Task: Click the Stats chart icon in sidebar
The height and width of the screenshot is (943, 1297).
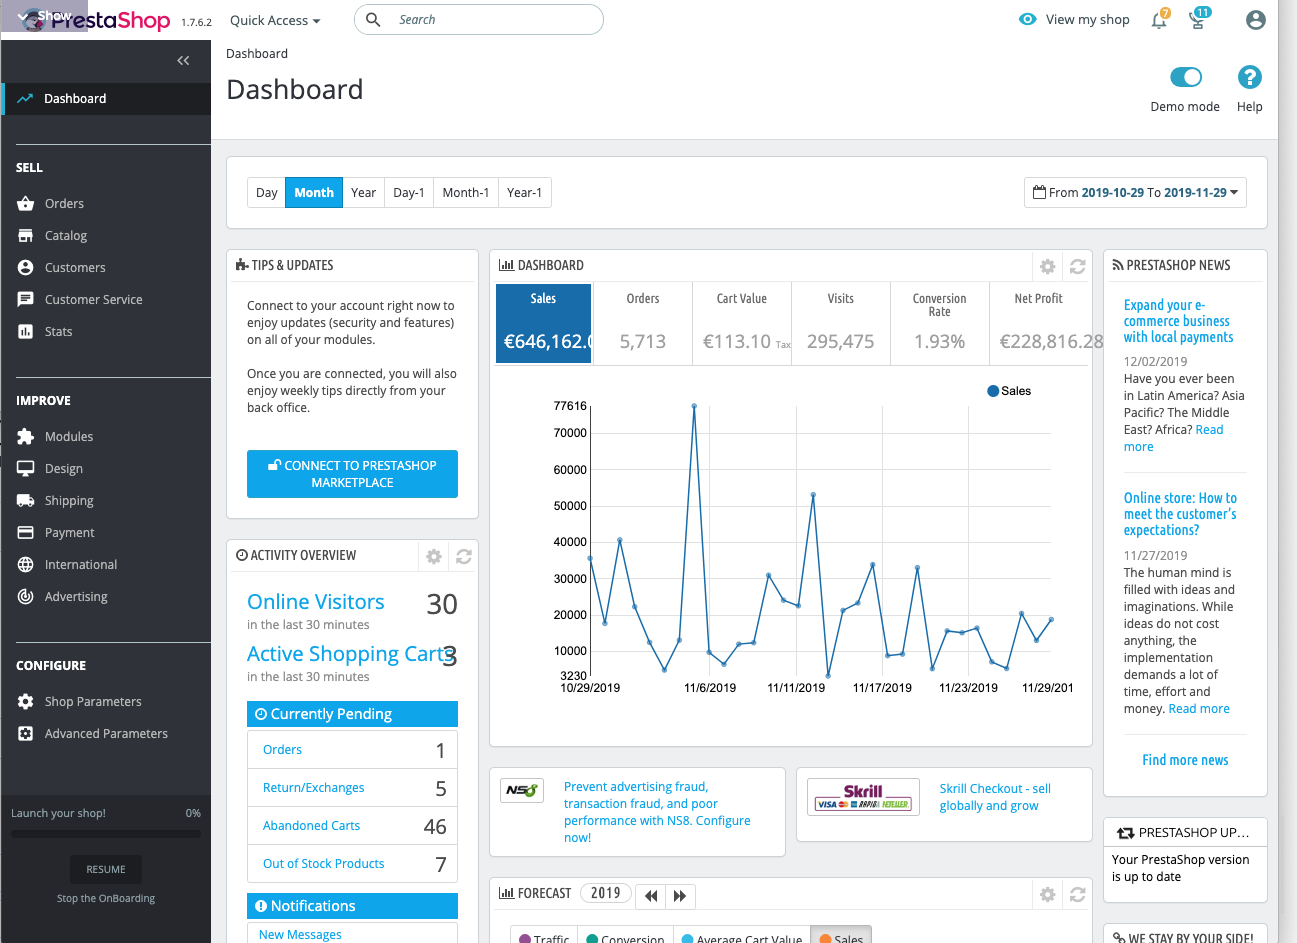Action: (26, 332)
